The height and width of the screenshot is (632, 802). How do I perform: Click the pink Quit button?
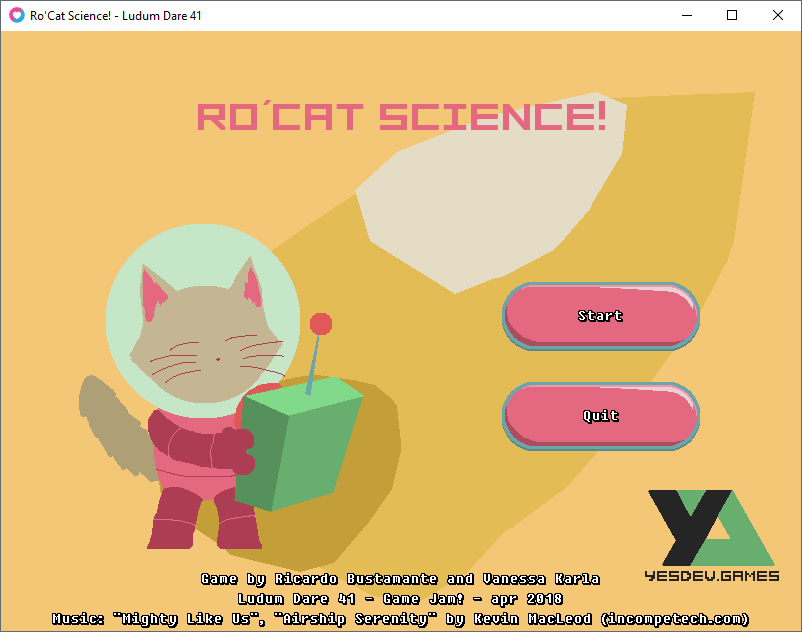(600, 416)
